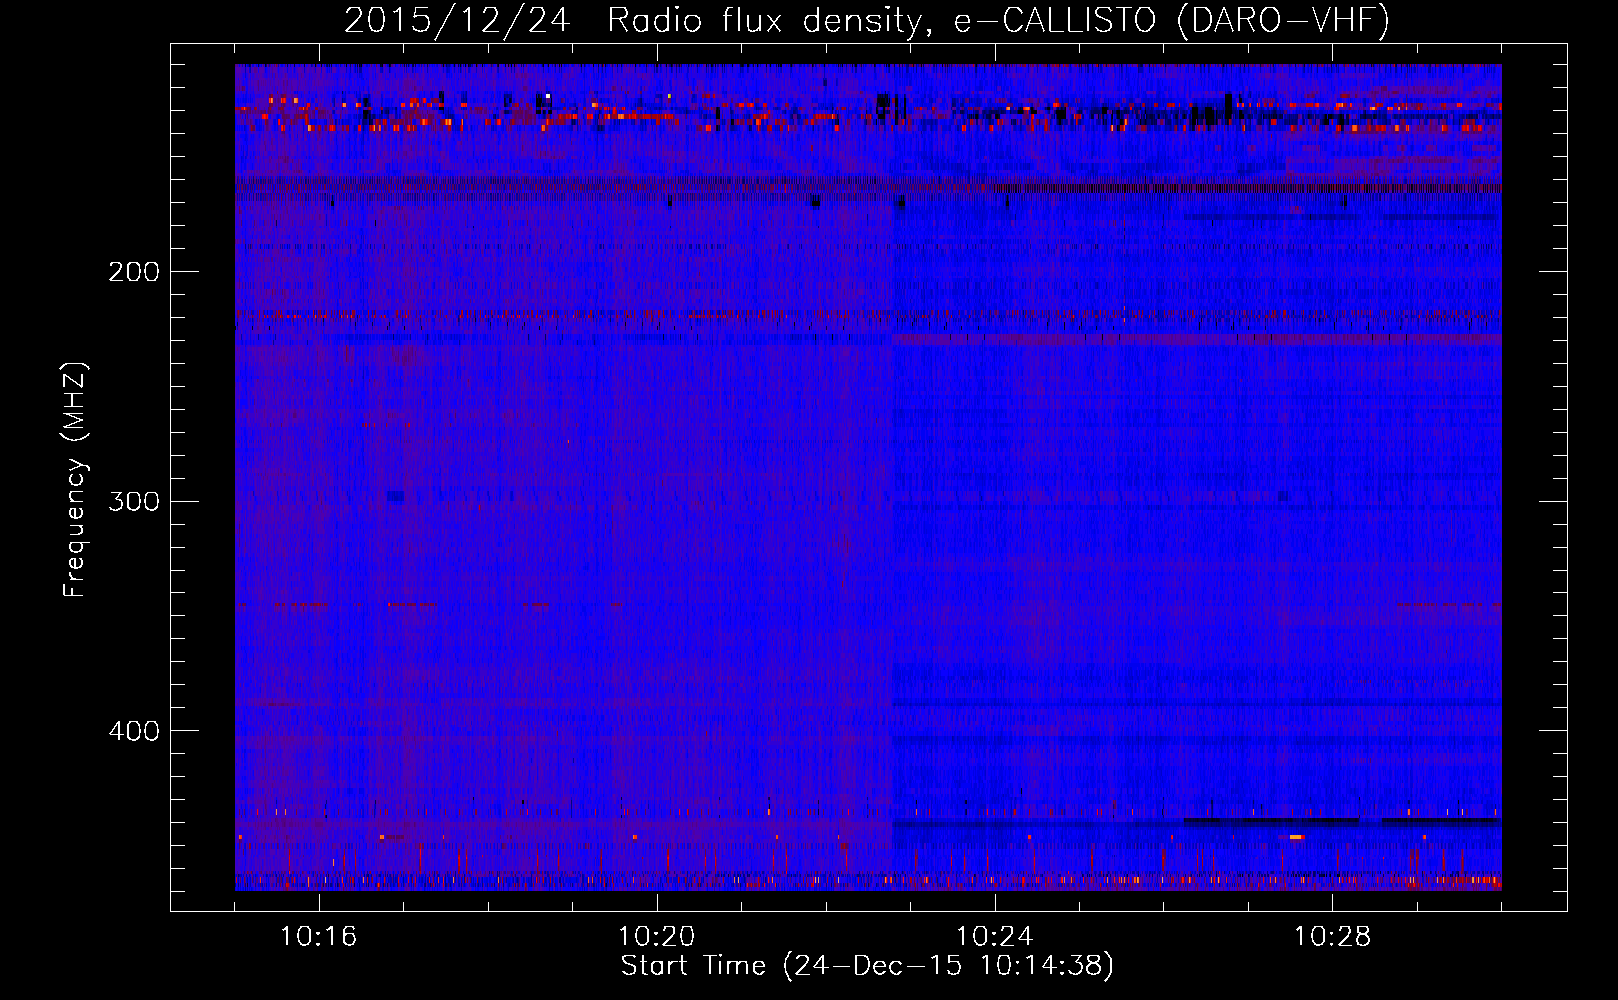Image resolution: width=1618 pixels, height=1000 pixels.
Task: Click the 10:20 time tick label
Action: tap(657, 937)
